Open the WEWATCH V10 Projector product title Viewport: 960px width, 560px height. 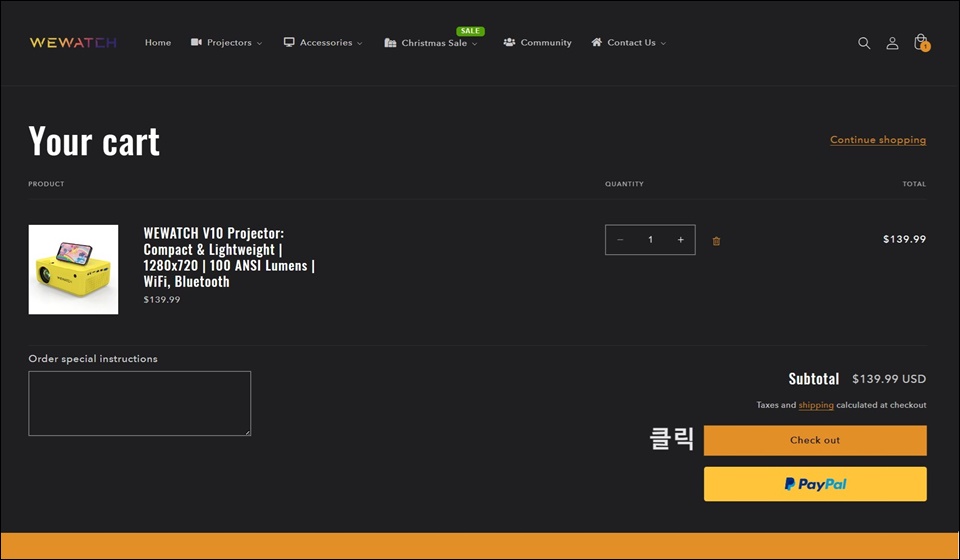tap(229, 257)
